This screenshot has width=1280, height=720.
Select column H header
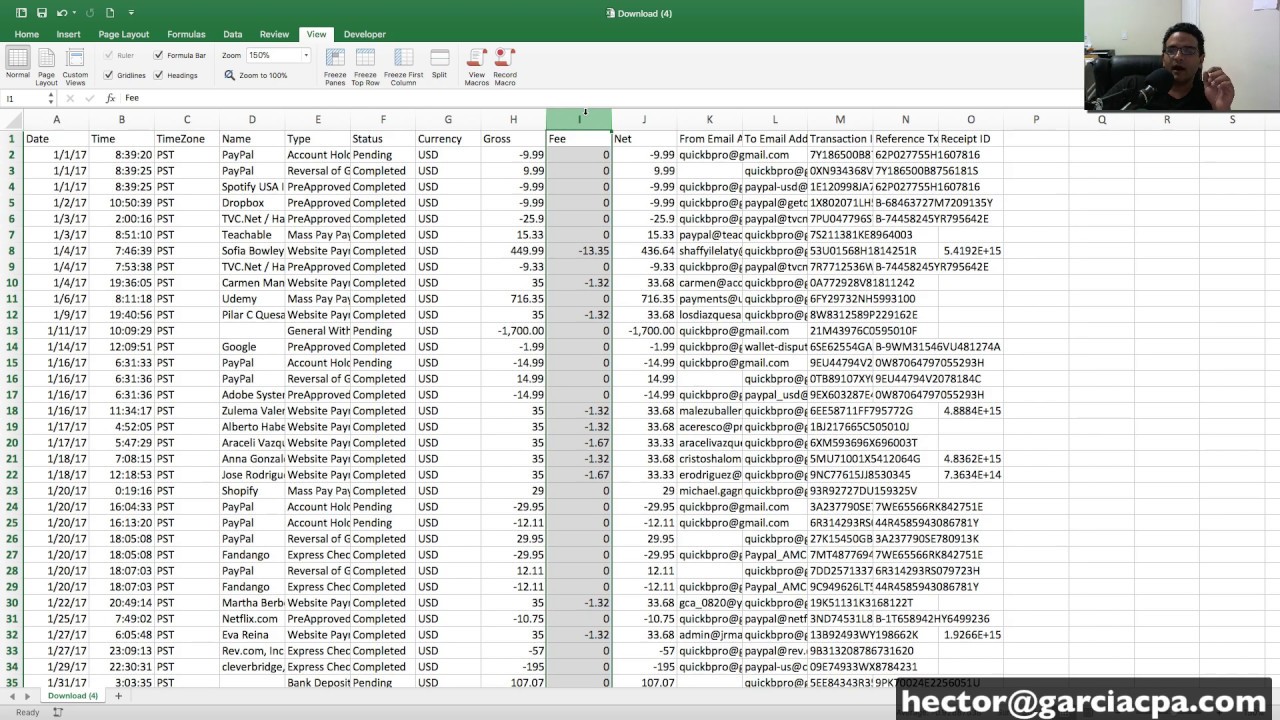(x=513, y=120)
